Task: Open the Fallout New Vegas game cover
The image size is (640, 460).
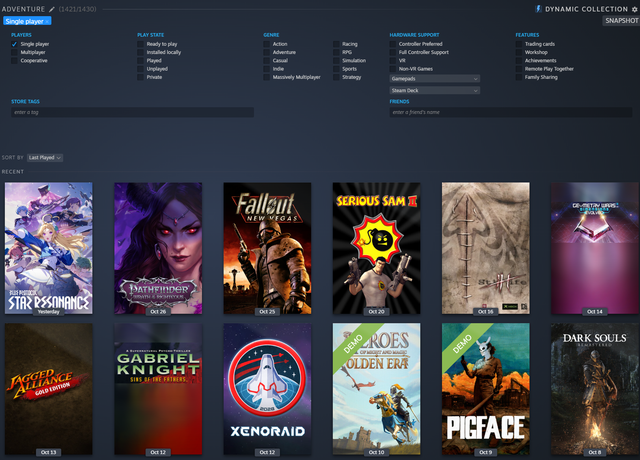Action: click(267, 248)
